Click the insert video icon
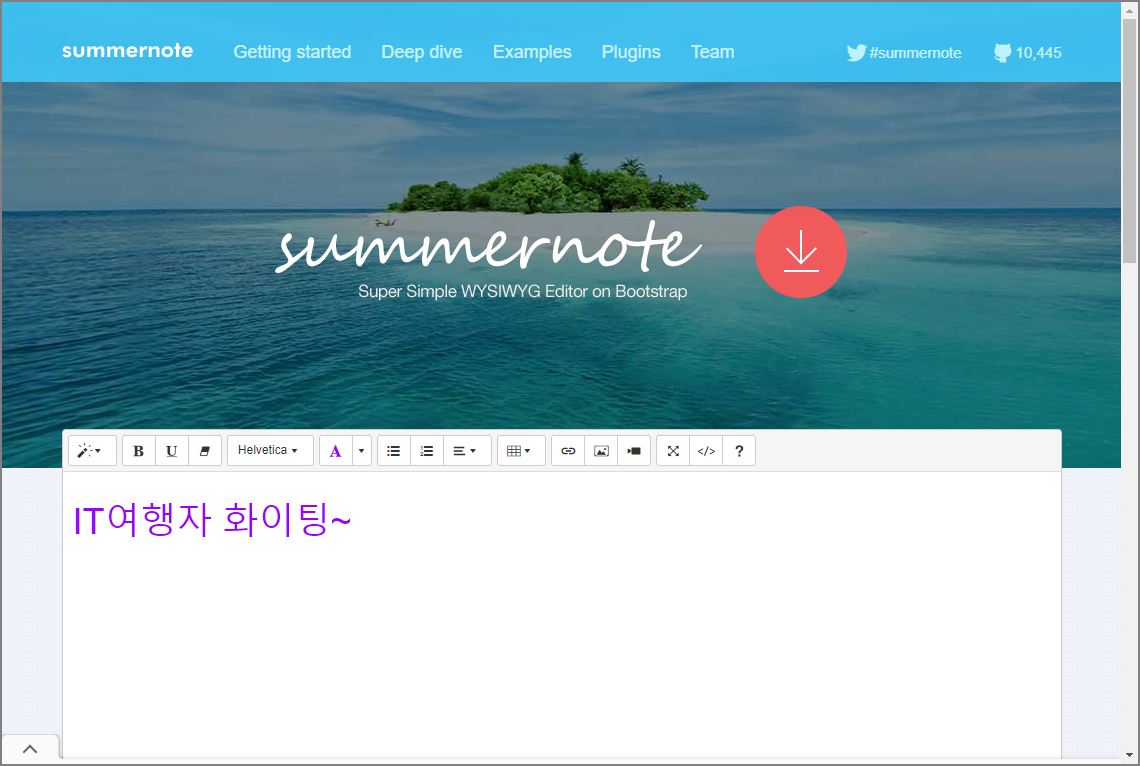1140x766 pixels. coord(633,451)
